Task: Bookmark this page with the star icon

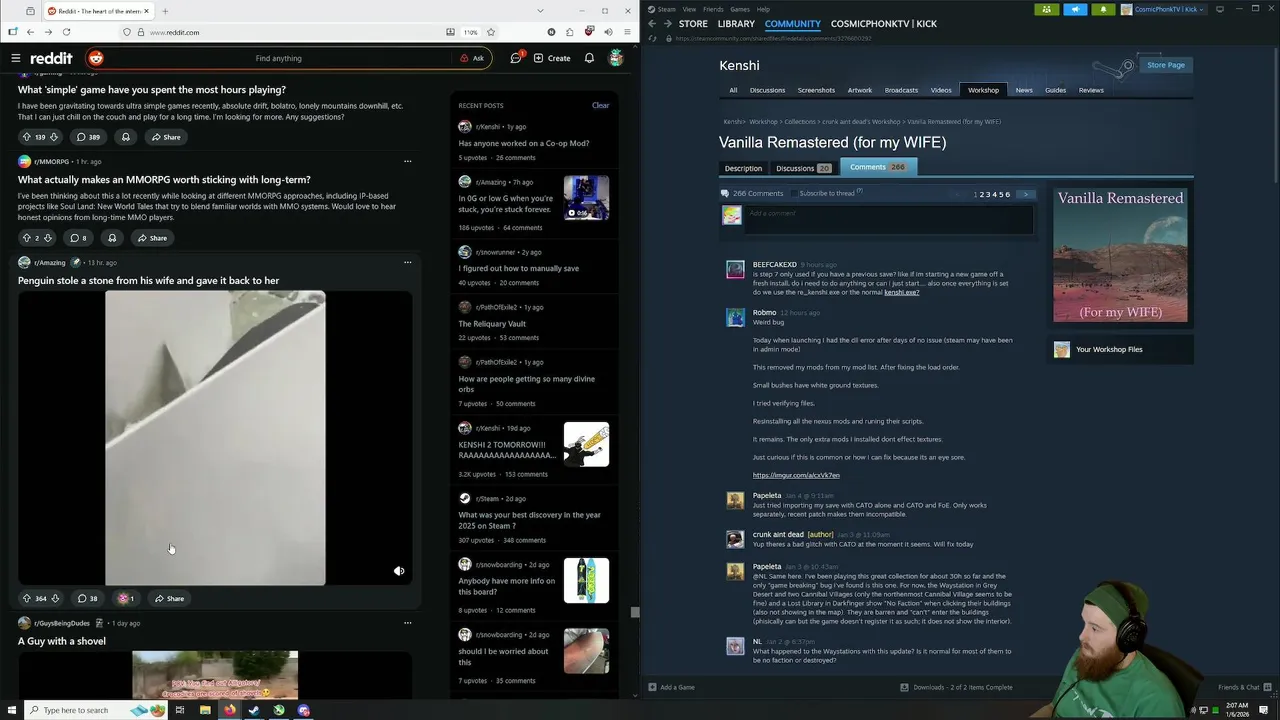Action: coord(491,32)
